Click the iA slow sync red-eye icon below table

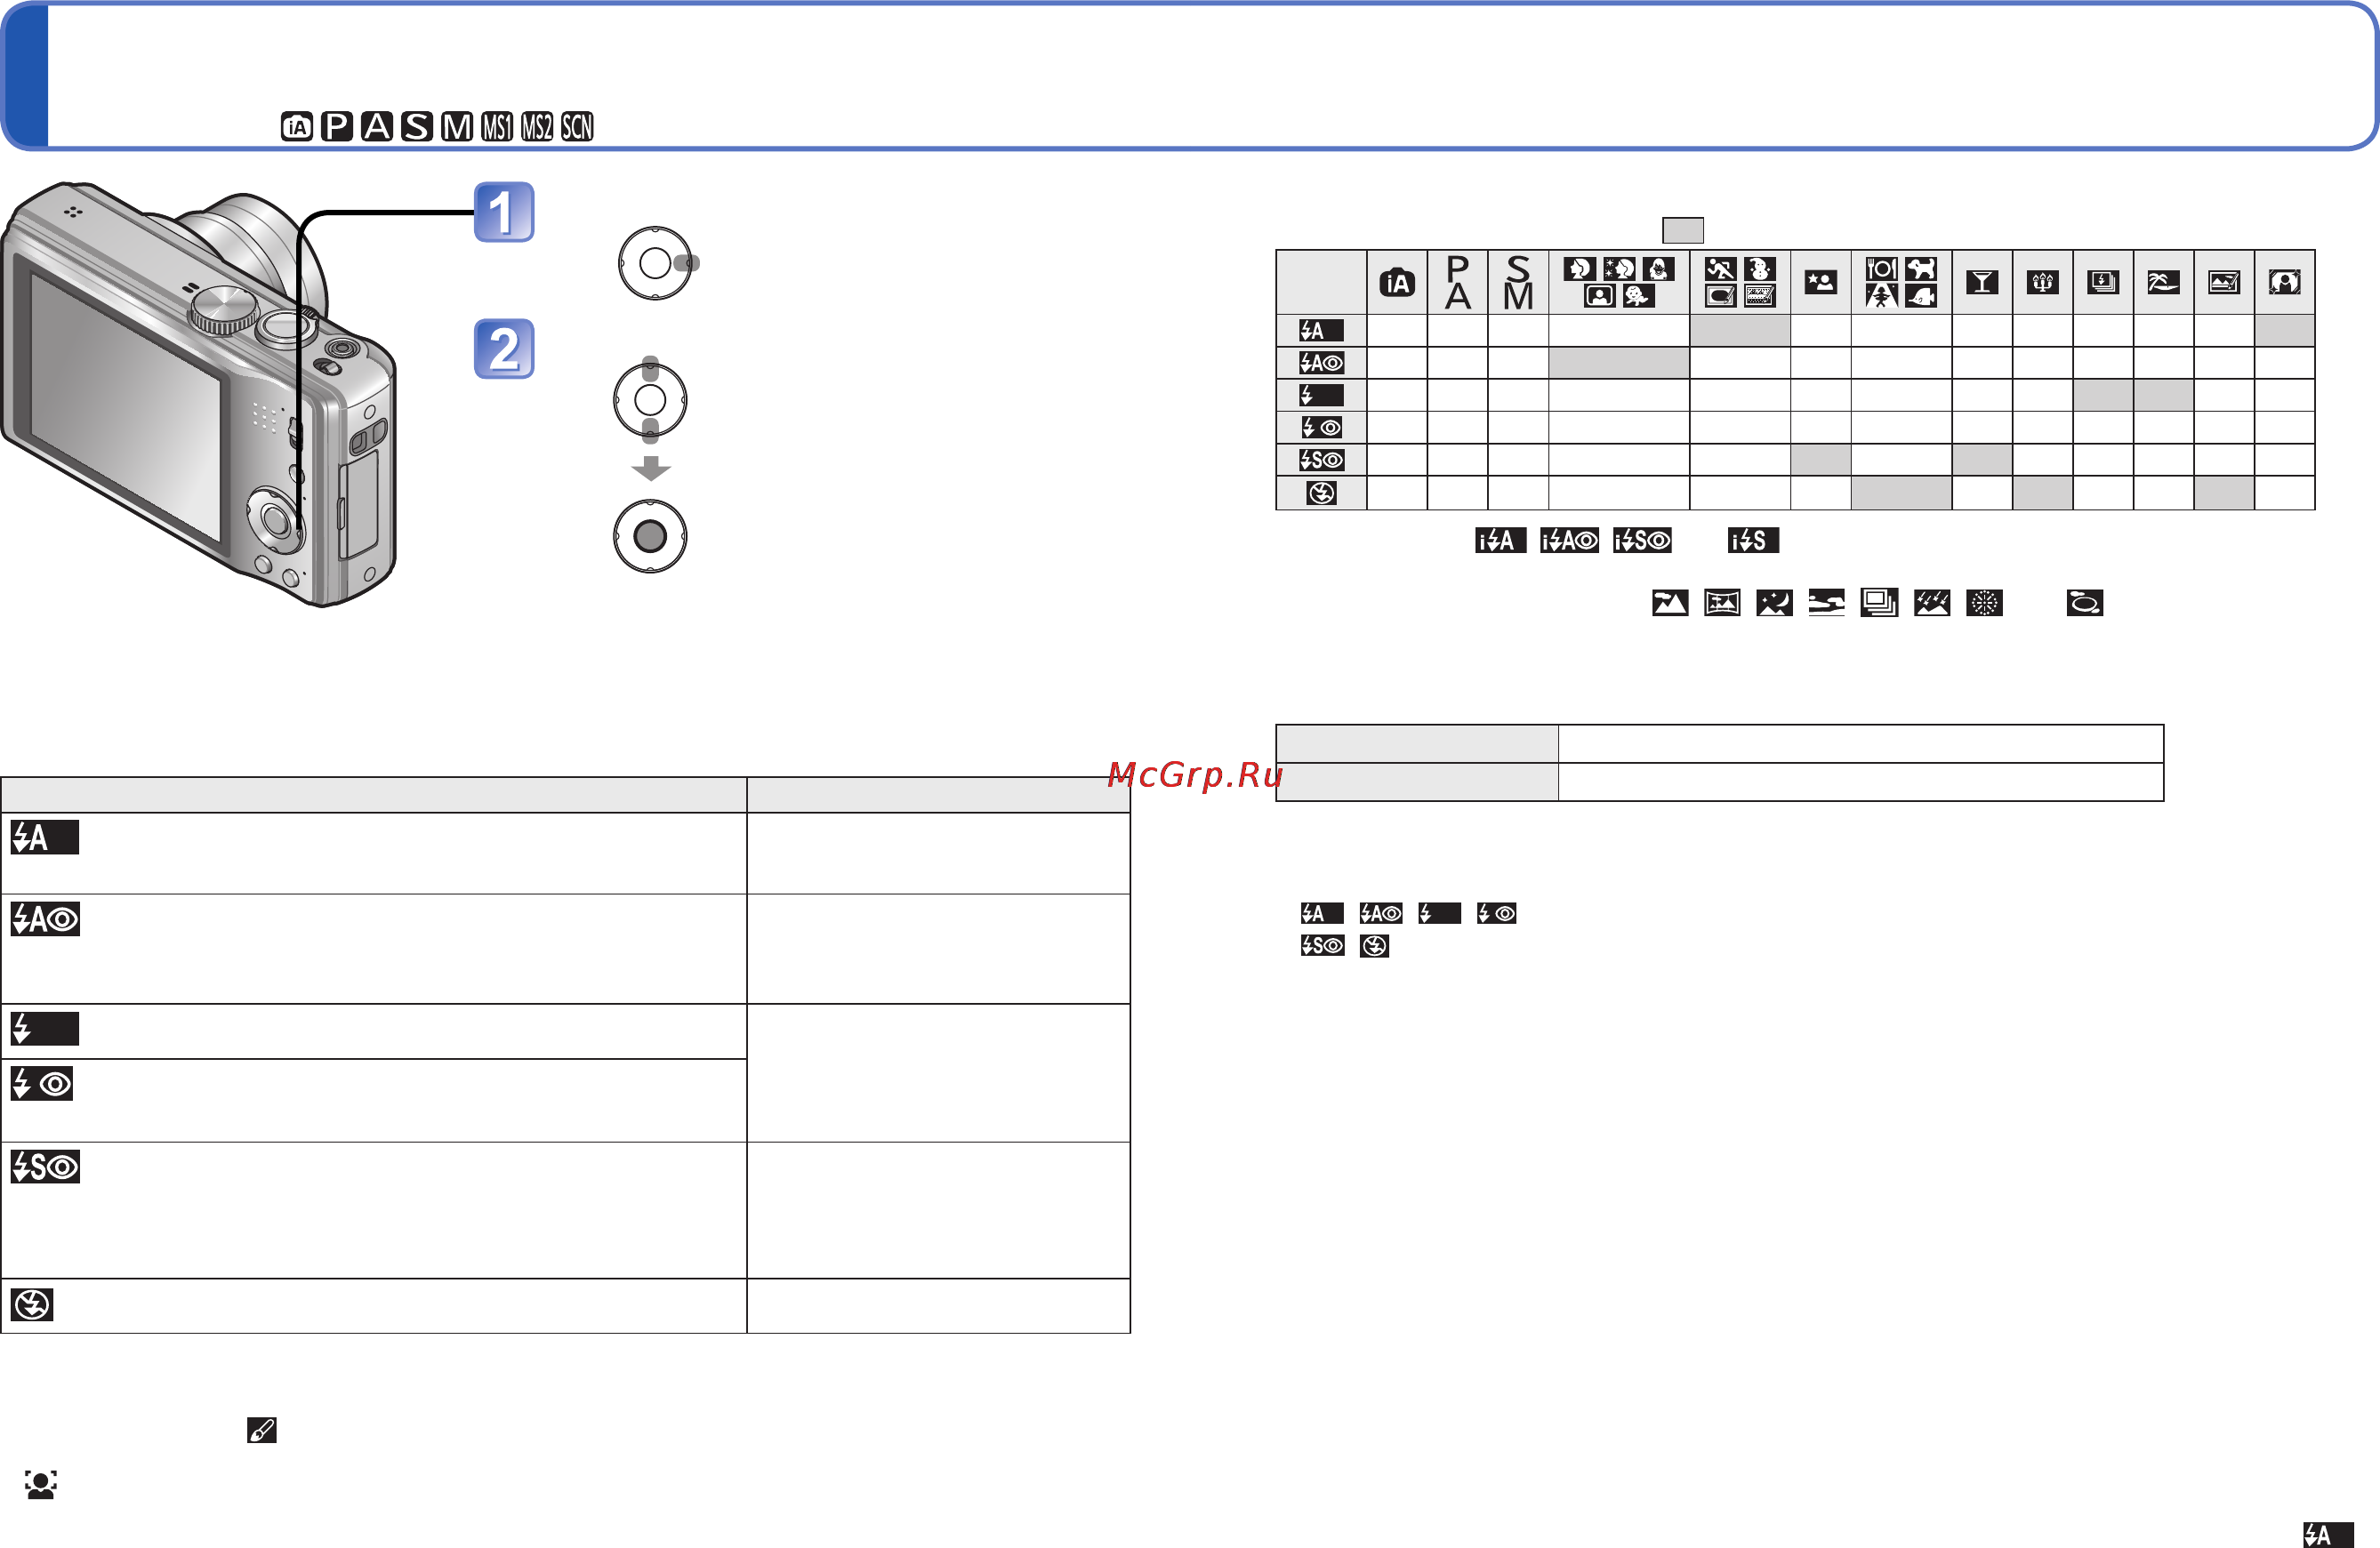(x=1642, y=541)
